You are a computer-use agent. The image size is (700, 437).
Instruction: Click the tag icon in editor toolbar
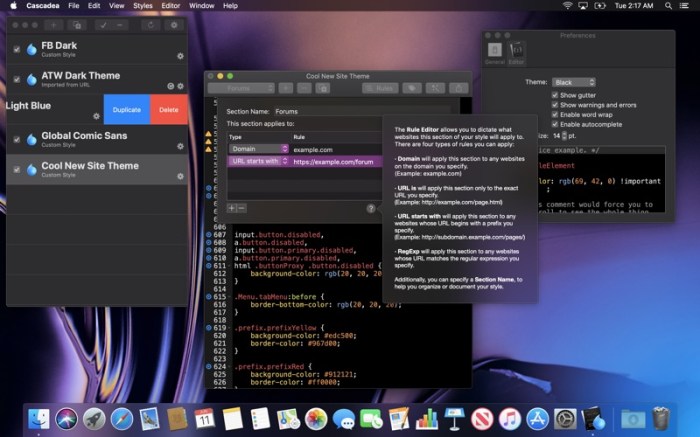(x=412, y=88)
